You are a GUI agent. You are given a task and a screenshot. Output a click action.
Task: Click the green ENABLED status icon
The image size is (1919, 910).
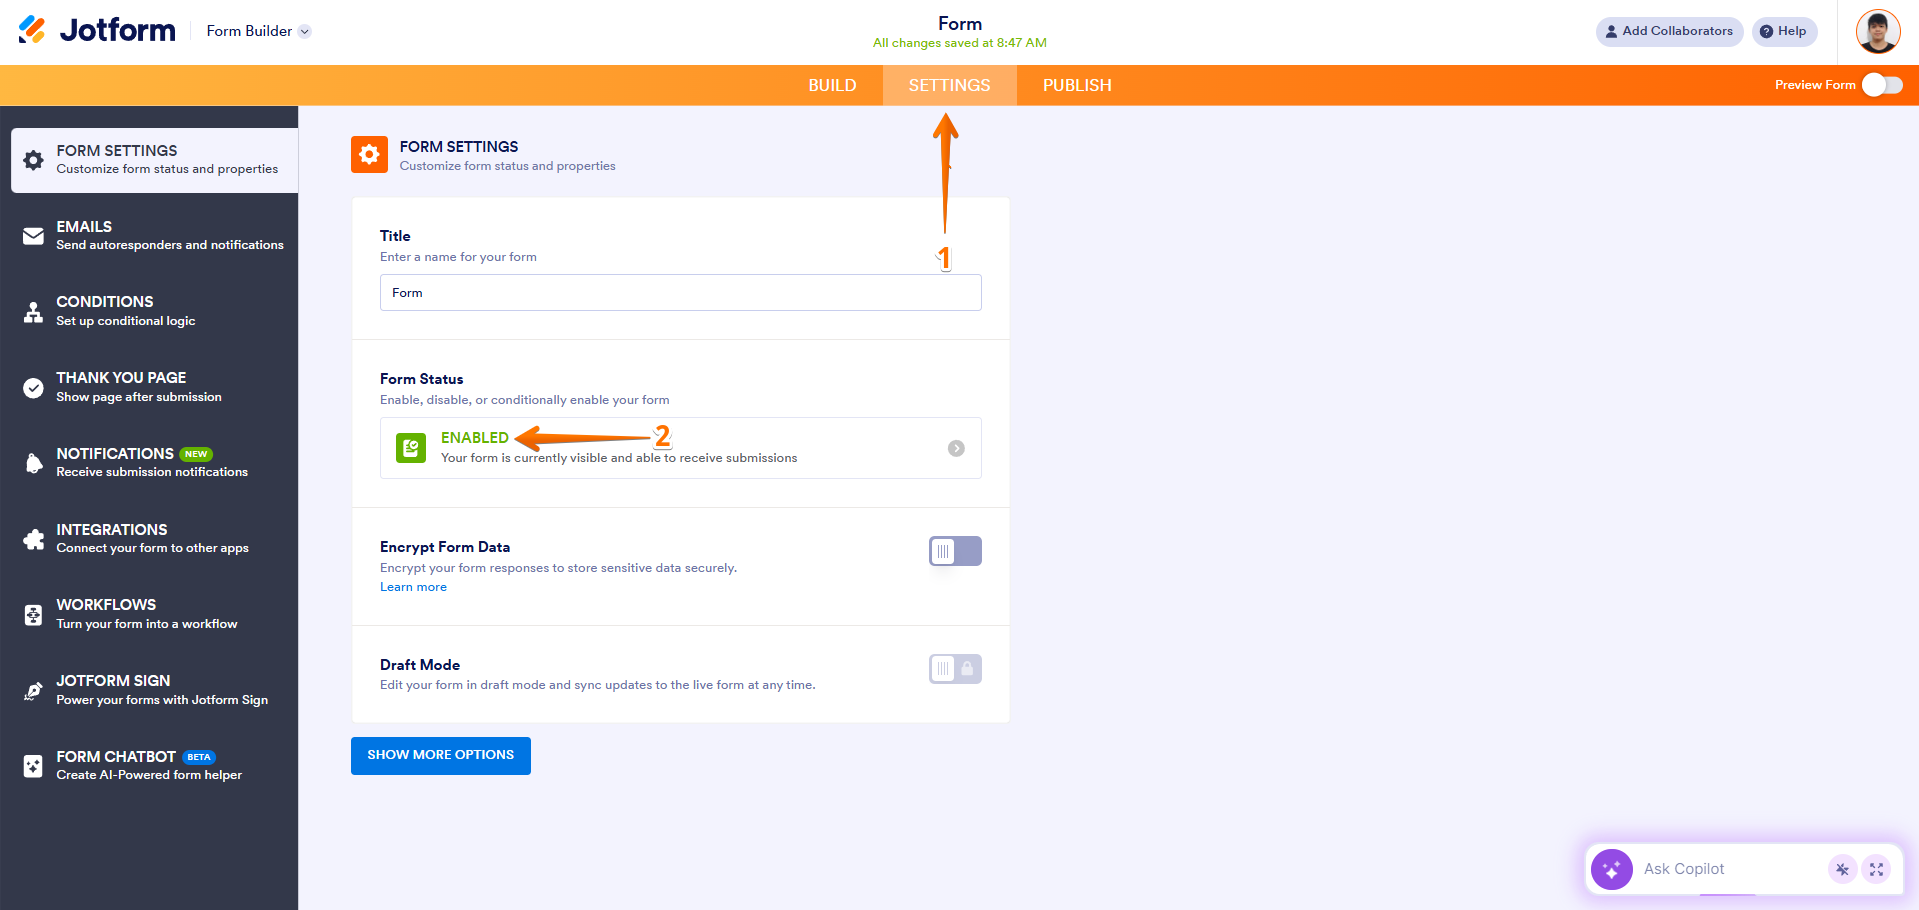[411, 448]
